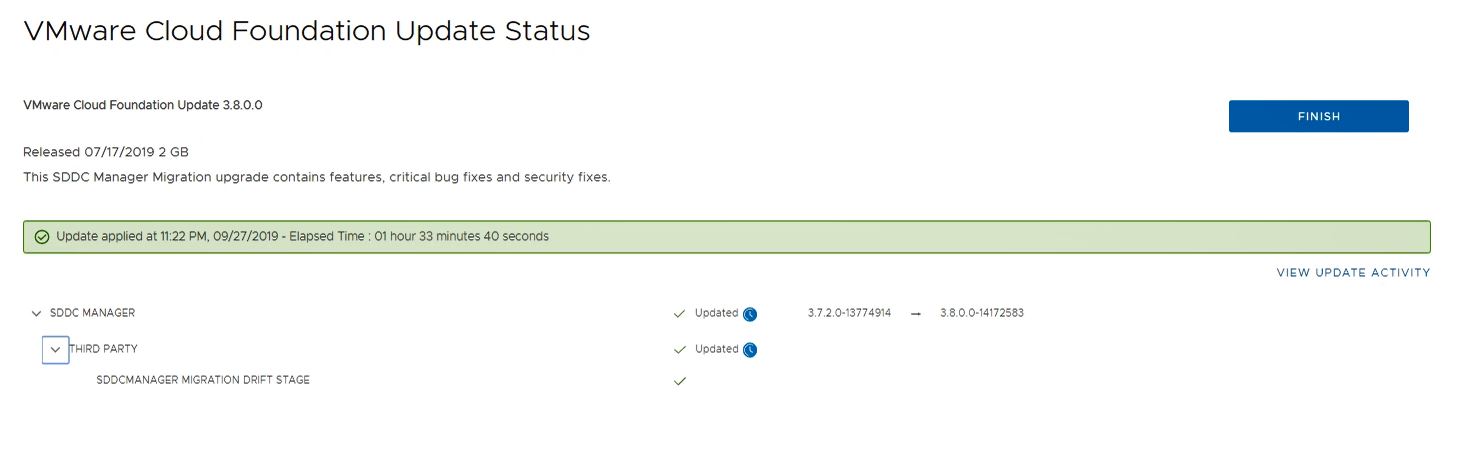Image resolution: width=1472 pixels, height=449 pixels.
Task: Click the Update Status page heading
Action: pyautogui.click(x=307, y=31)
